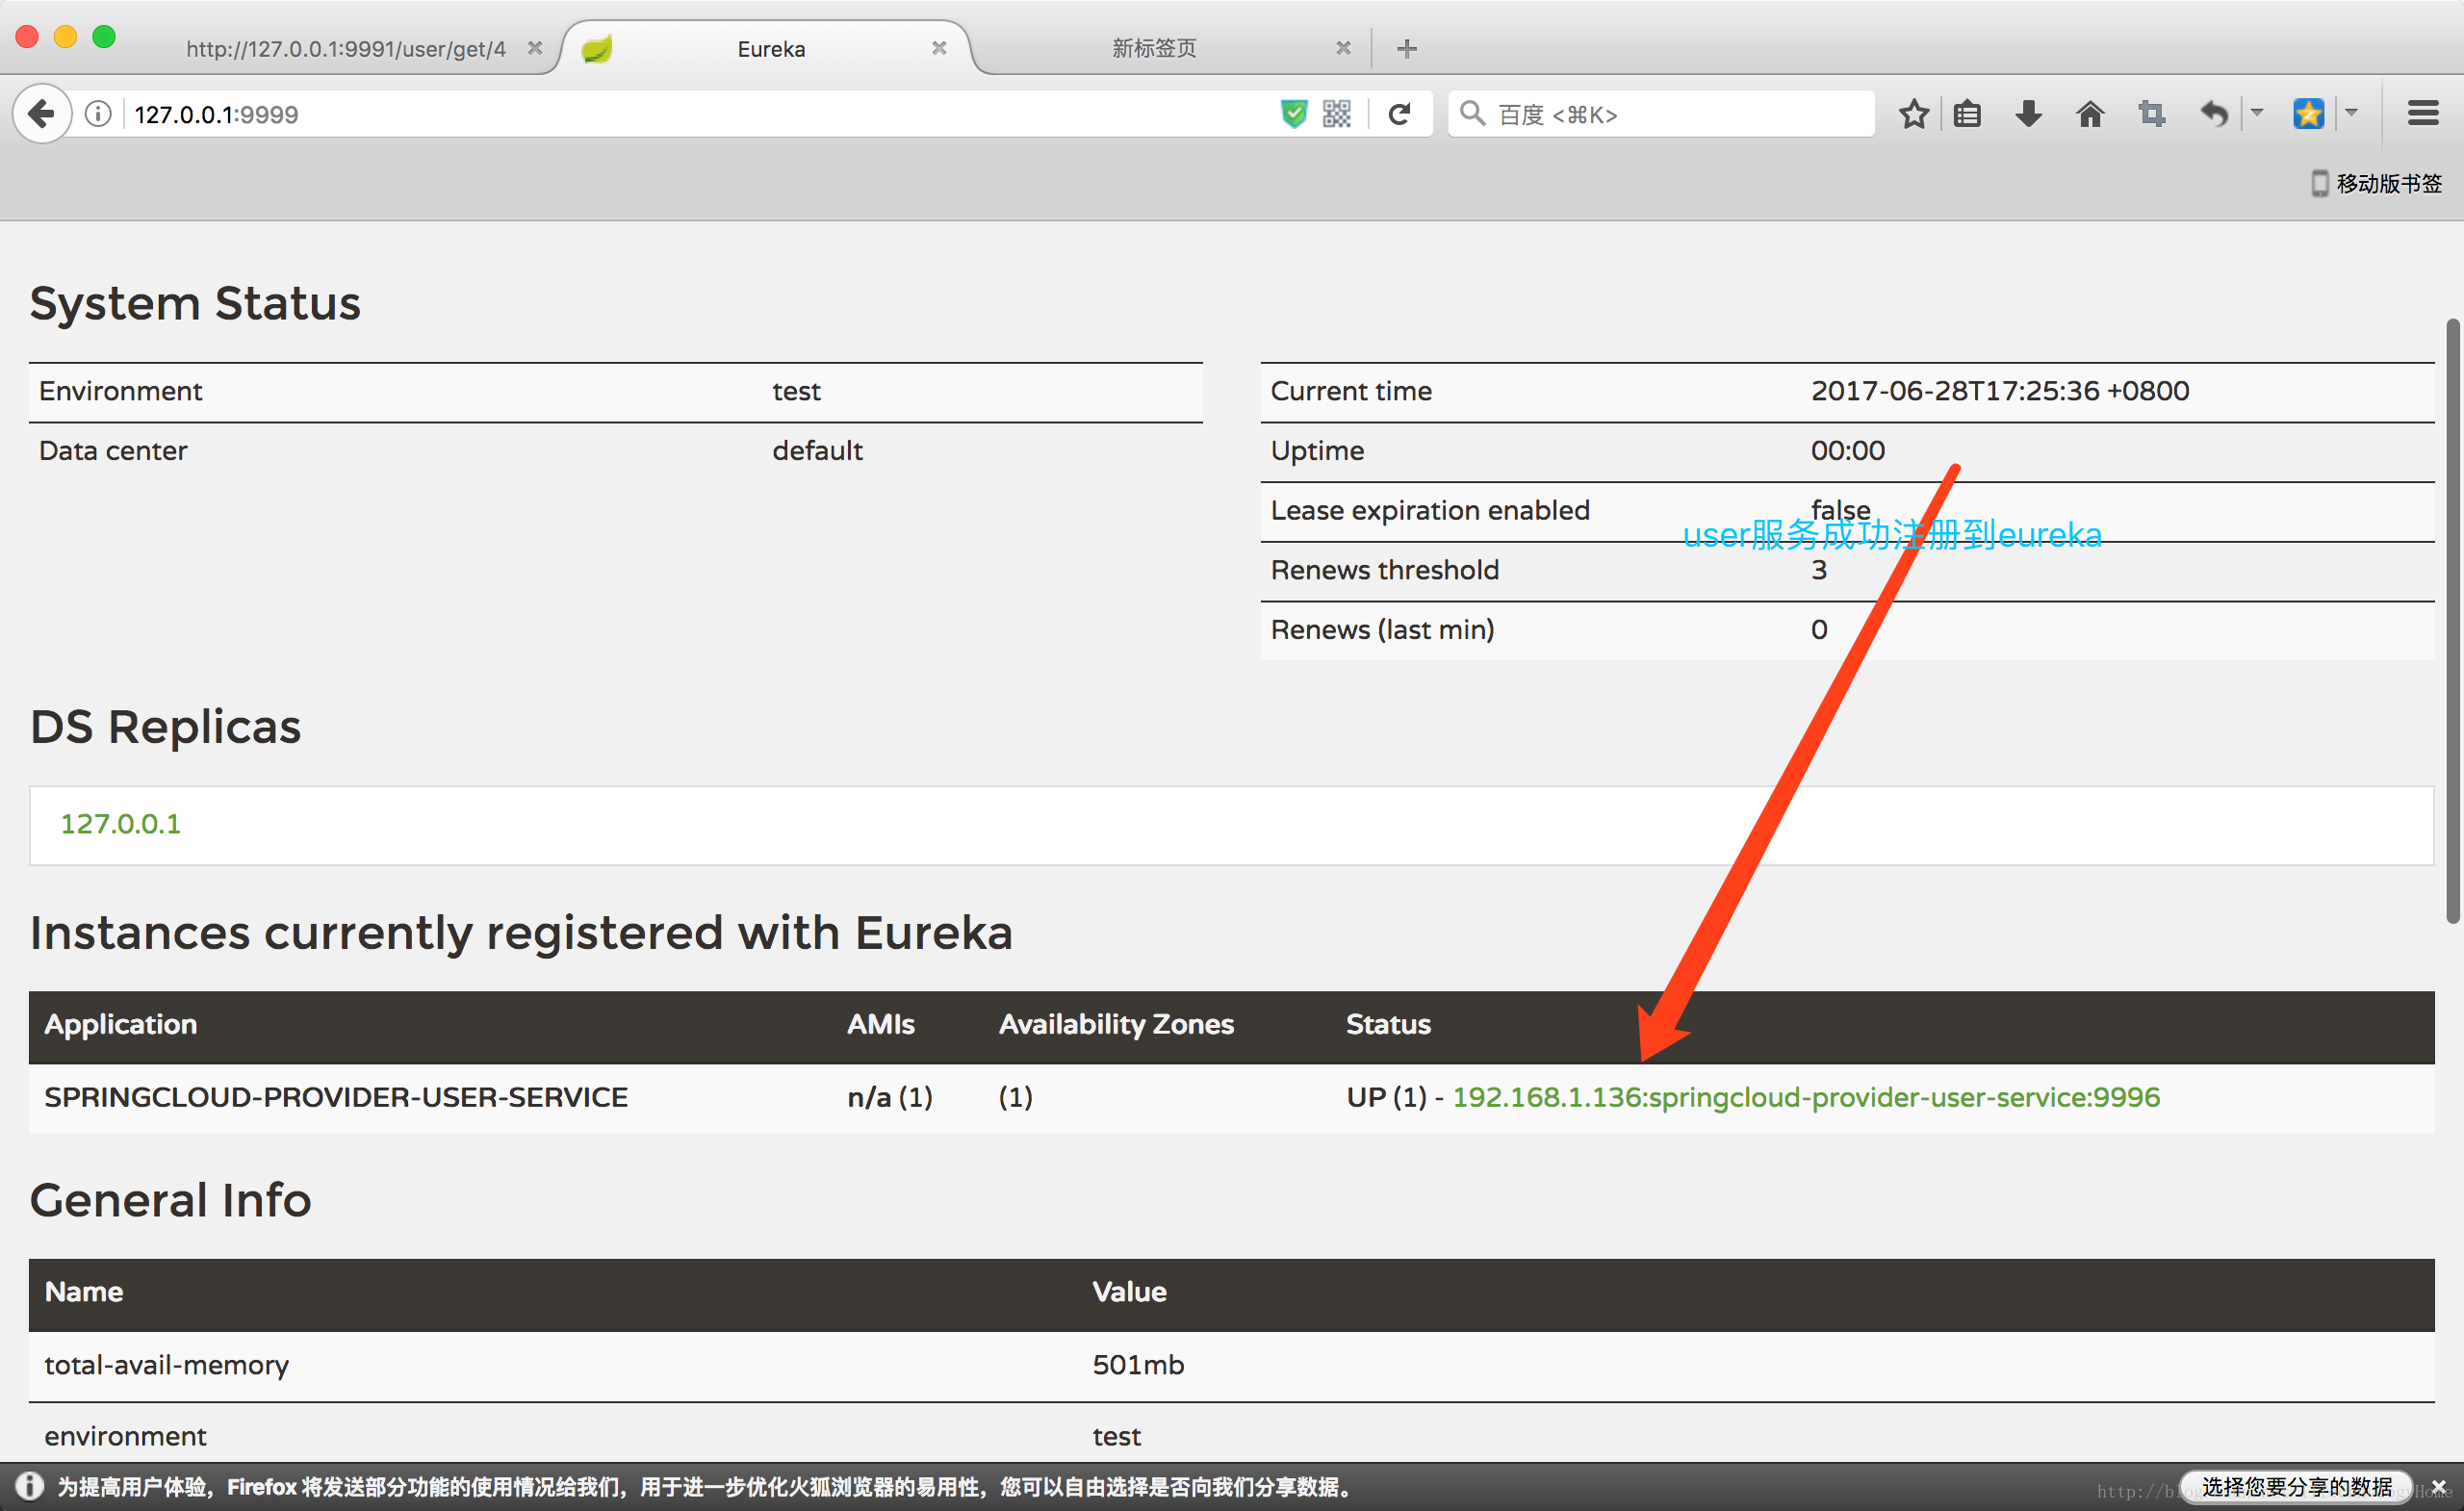Open site information icon in address bar

(98, 114)
